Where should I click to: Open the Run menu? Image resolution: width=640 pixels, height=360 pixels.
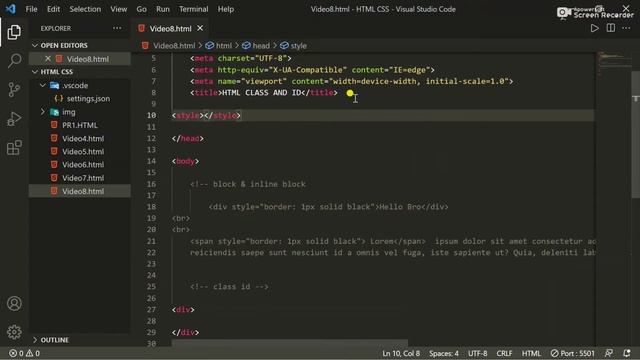(x=163, y=9)
